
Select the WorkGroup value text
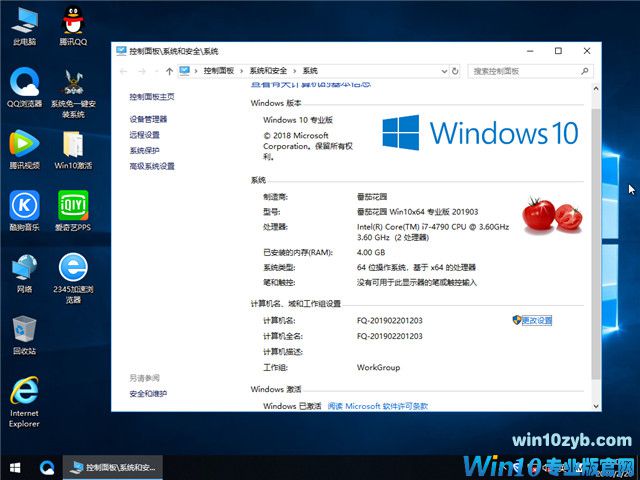pos(378,367)
